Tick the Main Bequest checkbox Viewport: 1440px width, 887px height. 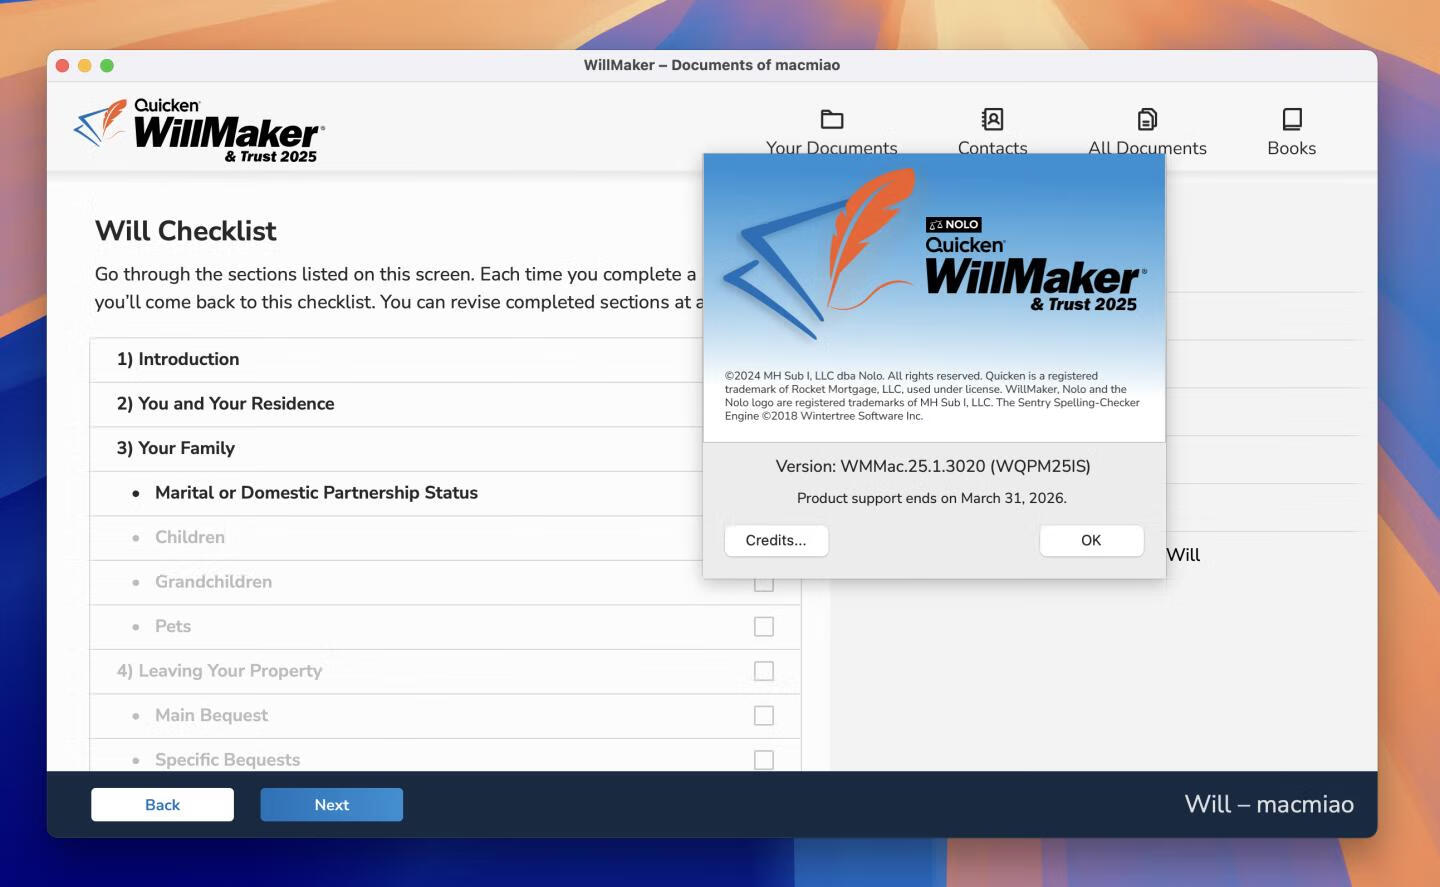pyautogui.click(x=764, y=715)
